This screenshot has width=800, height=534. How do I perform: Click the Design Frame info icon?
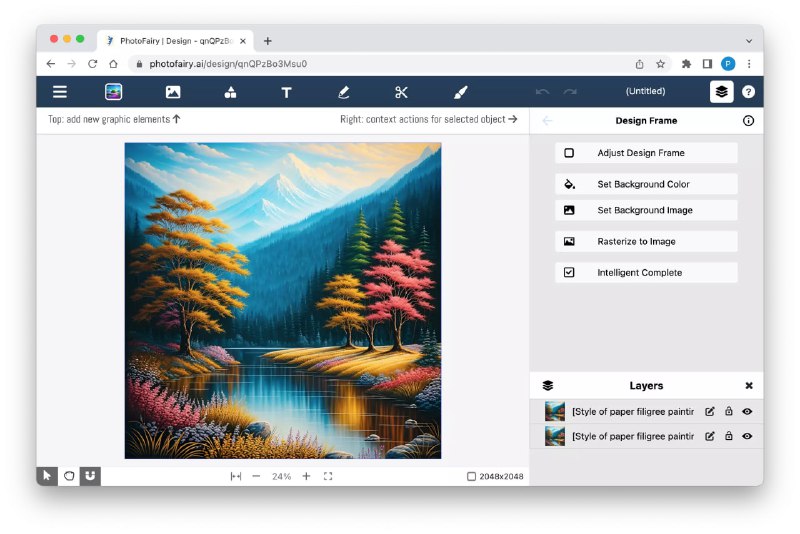point(748,121)
